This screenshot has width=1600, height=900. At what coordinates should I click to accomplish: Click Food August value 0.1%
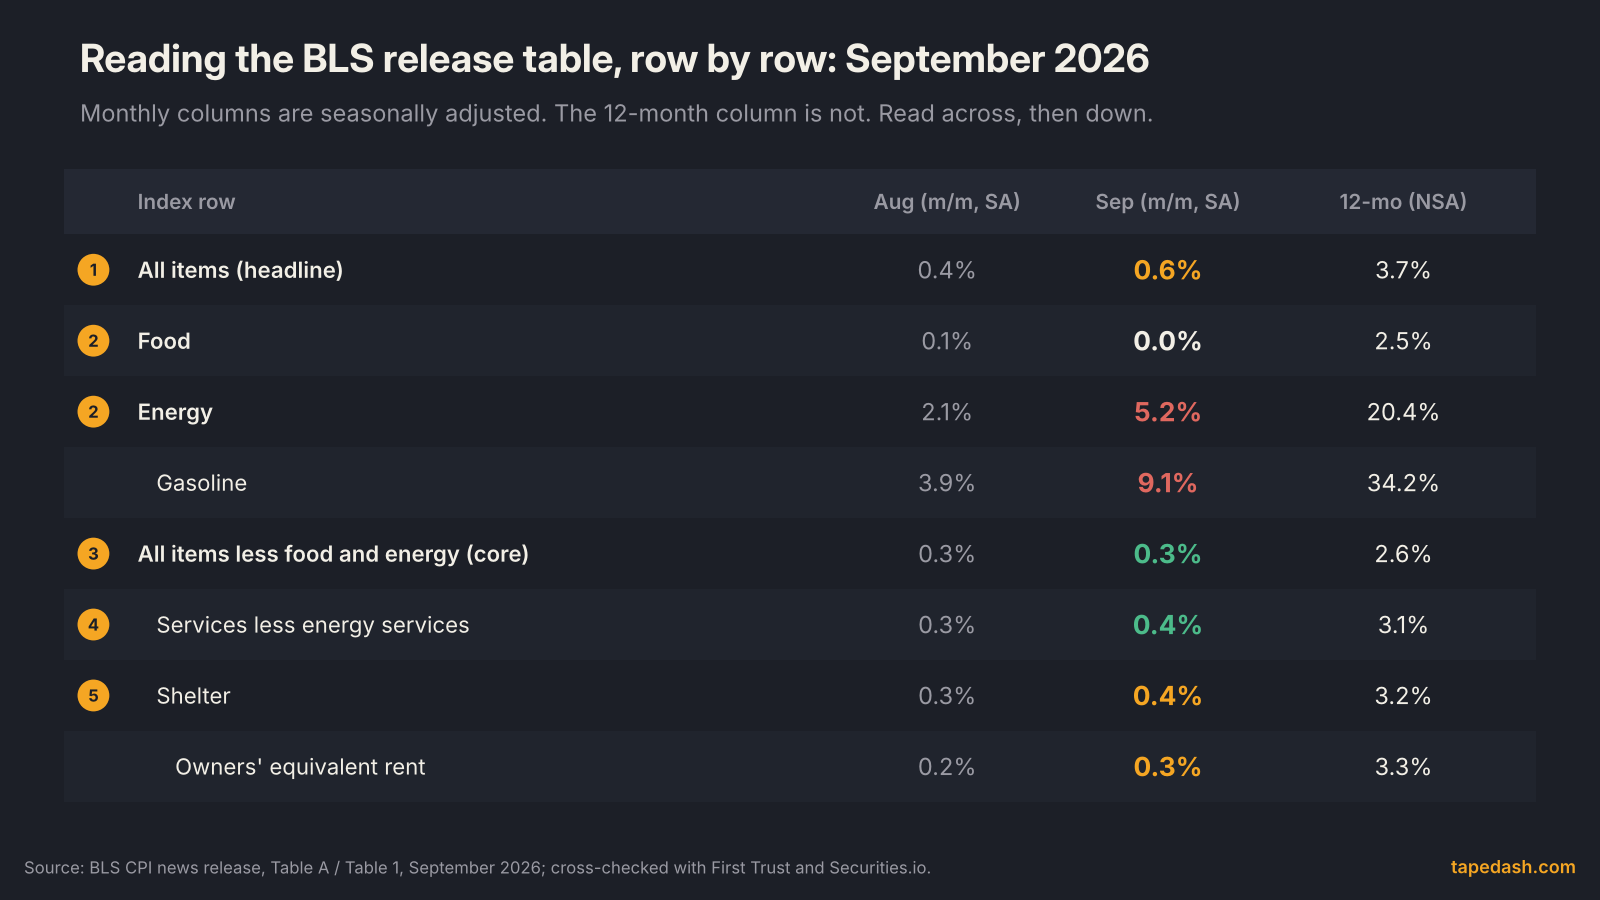947,341
